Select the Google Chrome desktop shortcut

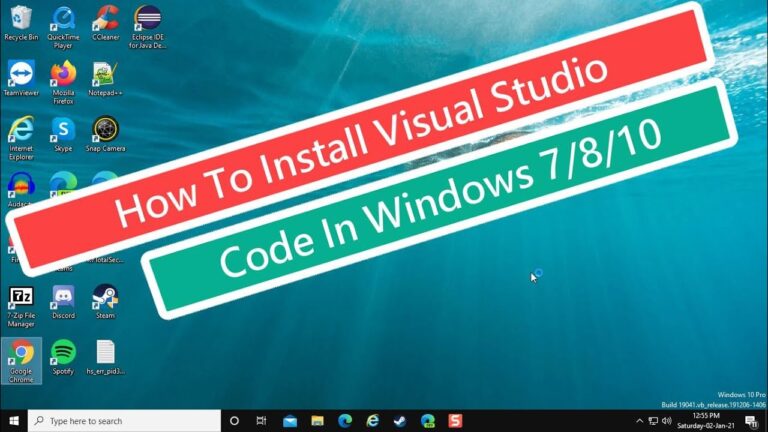[21, 361]
